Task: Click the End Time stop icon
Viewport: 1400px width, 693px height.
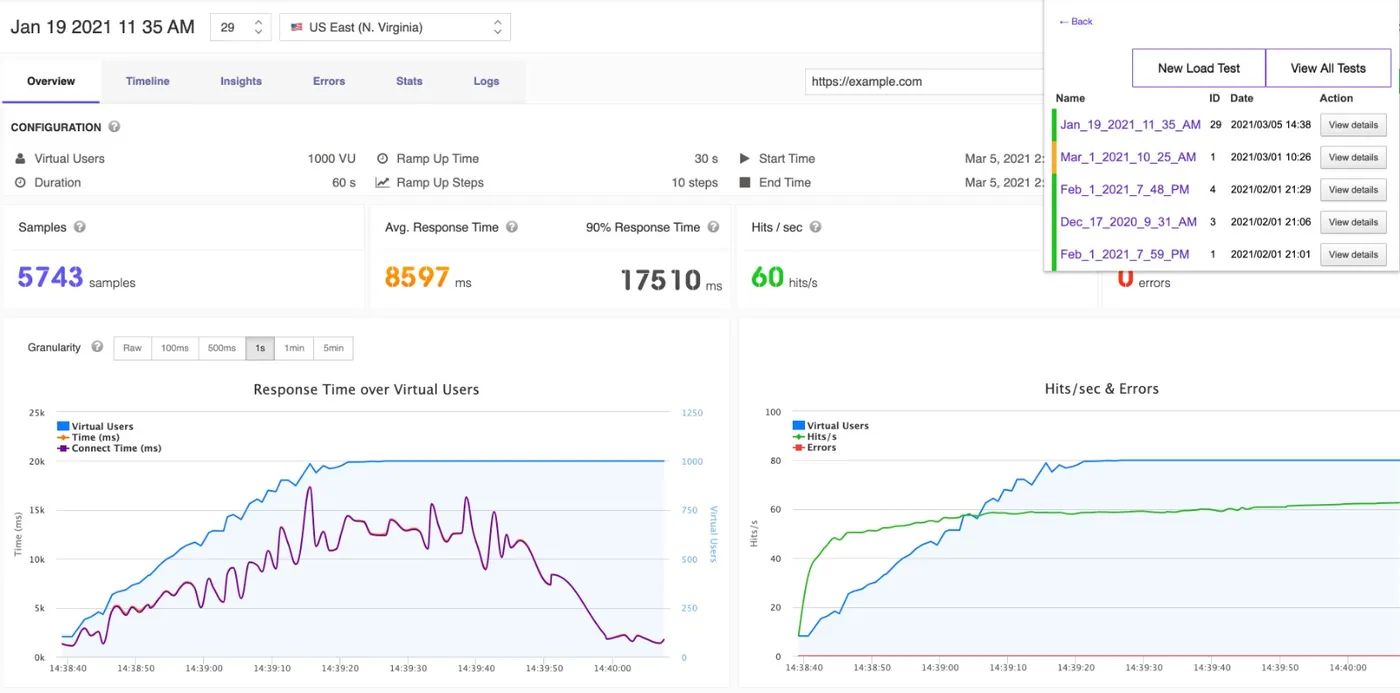Action: (x=745, y=183)
